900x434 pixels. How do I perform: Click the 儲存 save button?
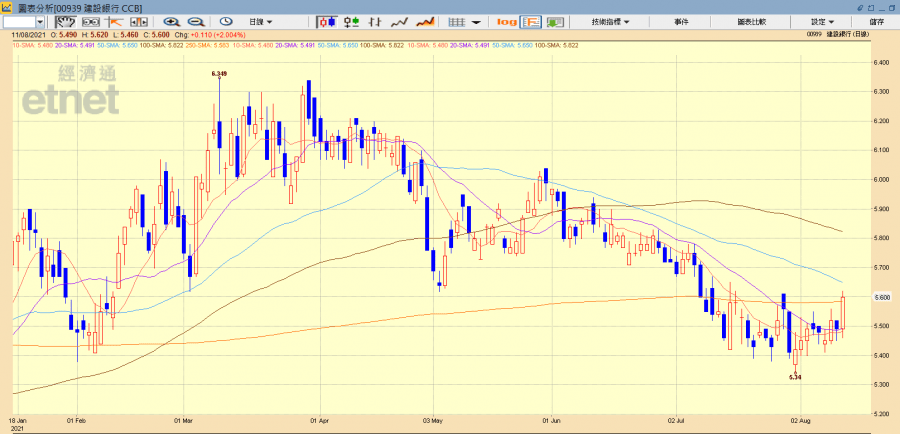point(876,21)
